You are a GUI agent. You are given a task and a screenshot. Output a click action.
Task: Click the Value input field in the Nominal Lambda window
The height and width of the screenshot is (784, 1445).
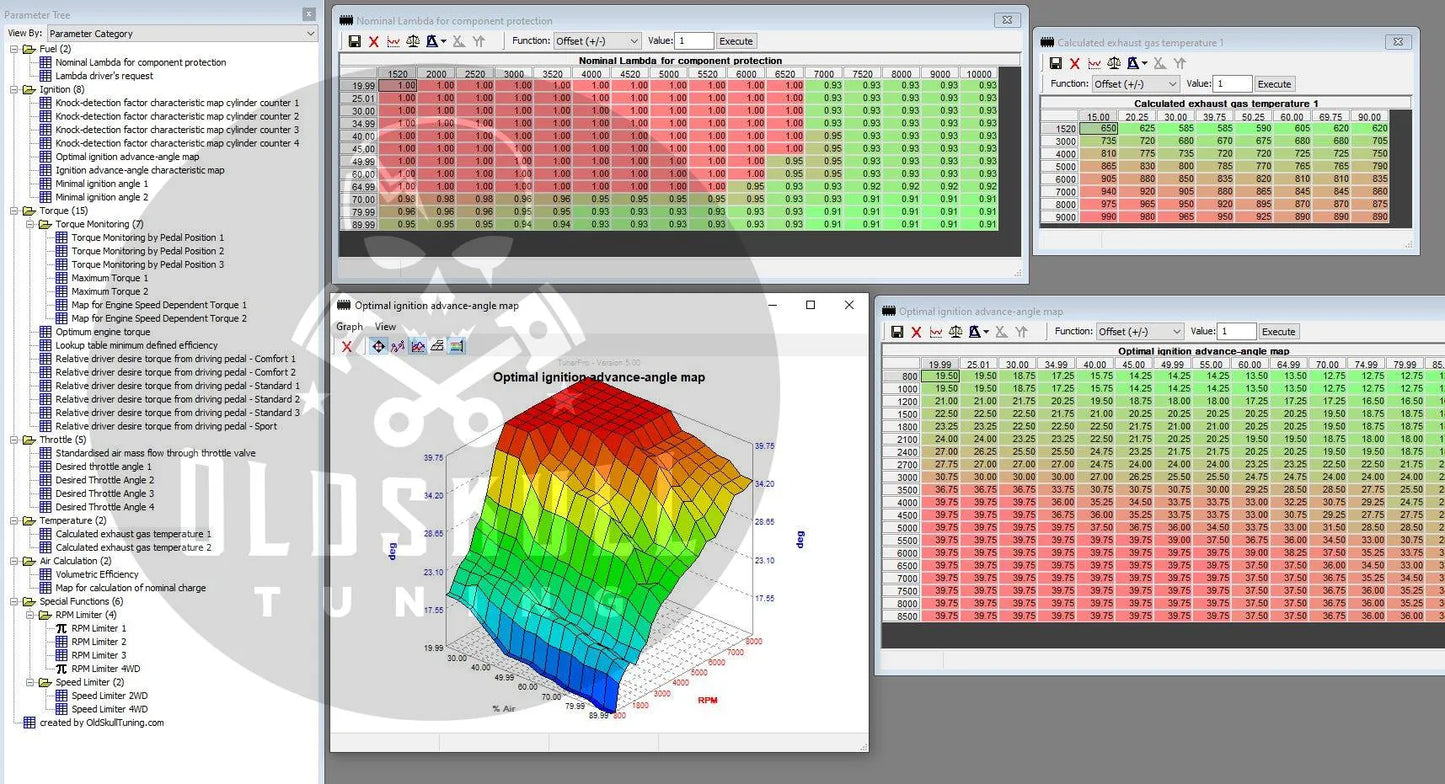pyautogui.click(x=694, y=41)
